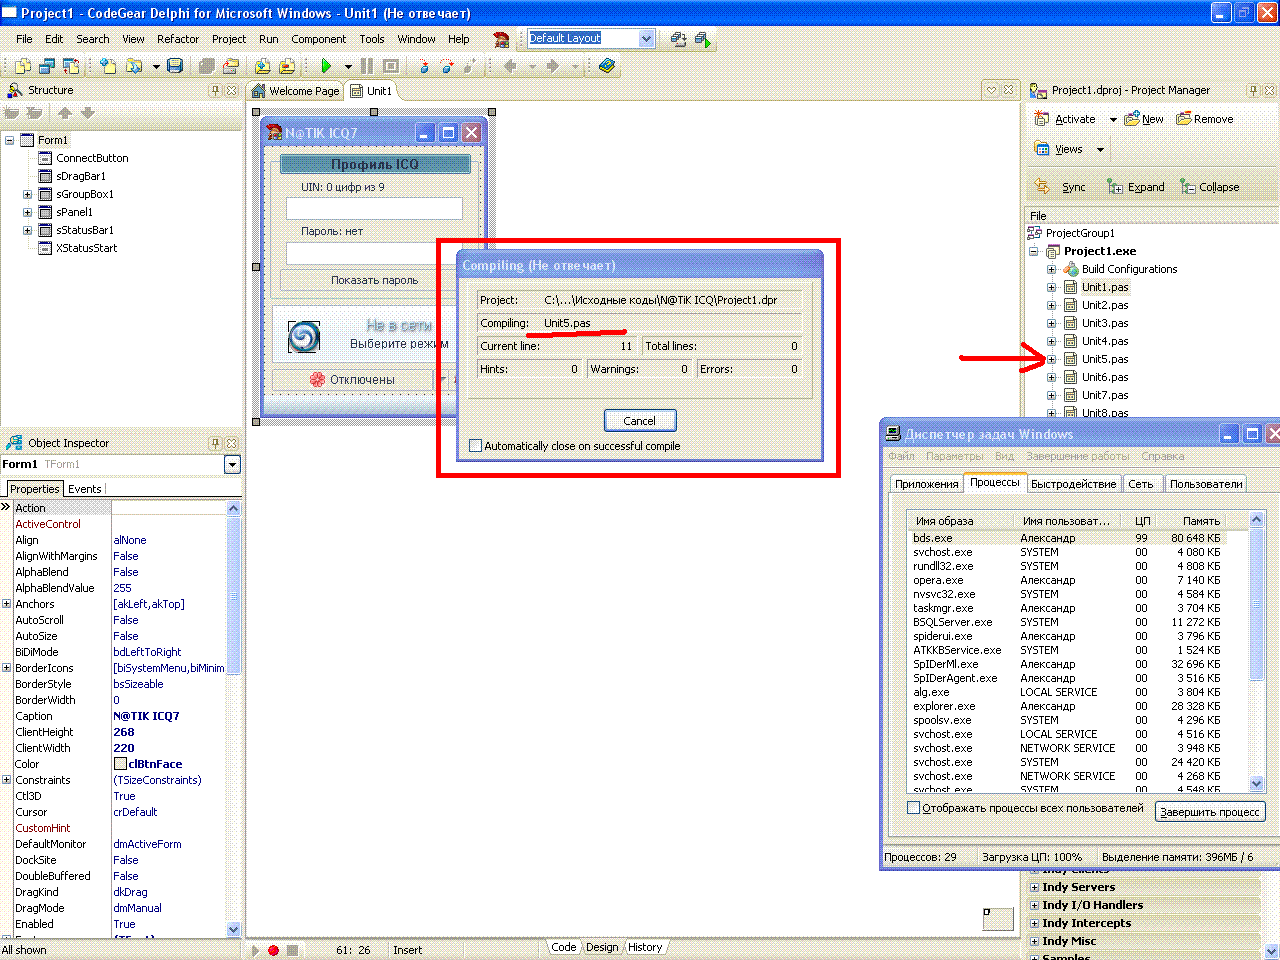The width and height of the screenshot is (1280, 960).
Task: Click the Профиль ICQ header button on form
Action: click(x=375, y=164)
